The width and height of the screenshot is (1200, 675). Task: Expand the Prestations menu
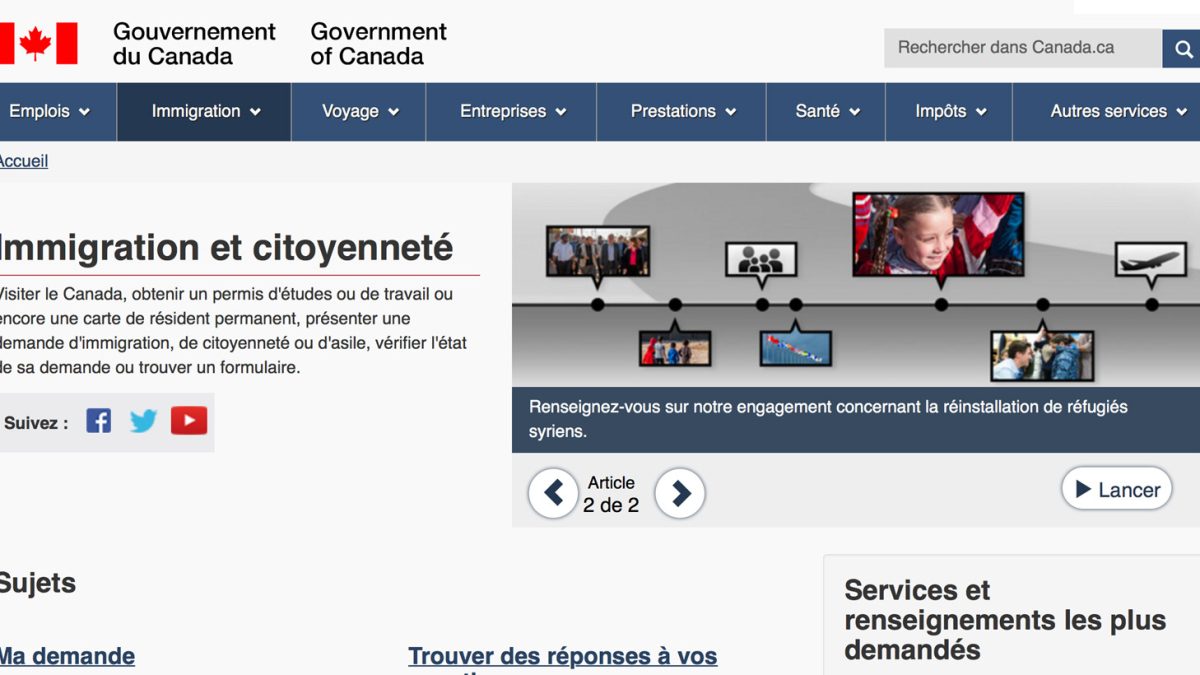click(682, 112)
